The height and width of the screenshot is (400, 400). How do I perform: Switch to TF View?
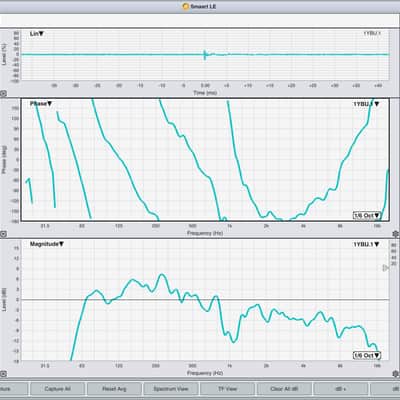click(228, 389)
